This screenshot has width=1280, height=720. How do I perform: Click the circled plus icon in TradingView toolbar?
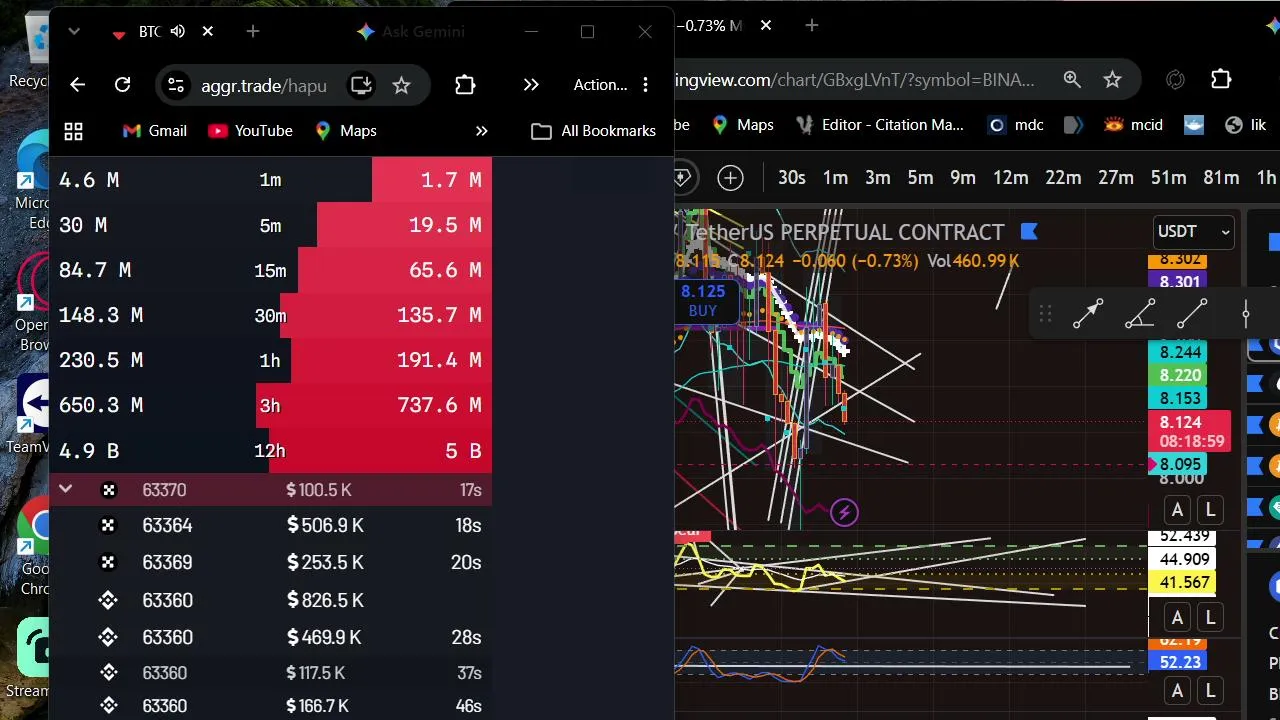pos(731,178)
